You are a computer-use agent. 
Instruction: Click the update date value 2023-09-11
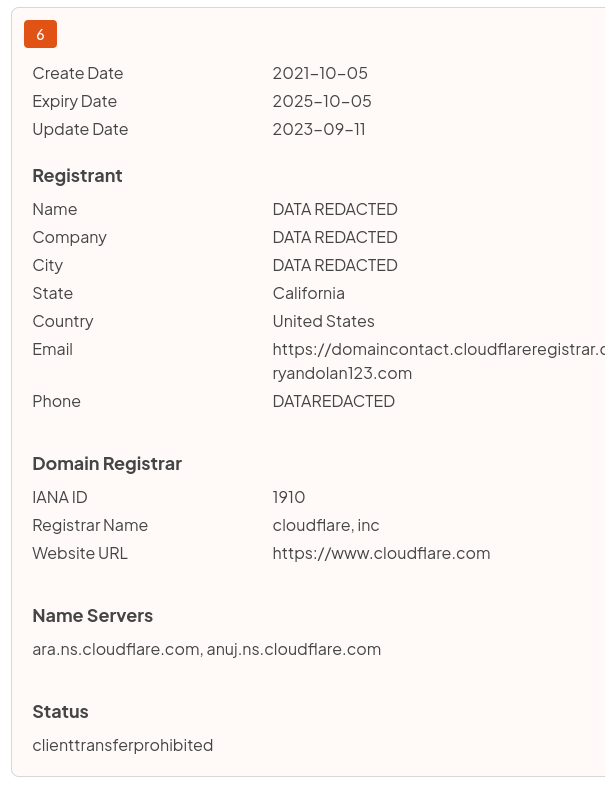pos(319,129)
